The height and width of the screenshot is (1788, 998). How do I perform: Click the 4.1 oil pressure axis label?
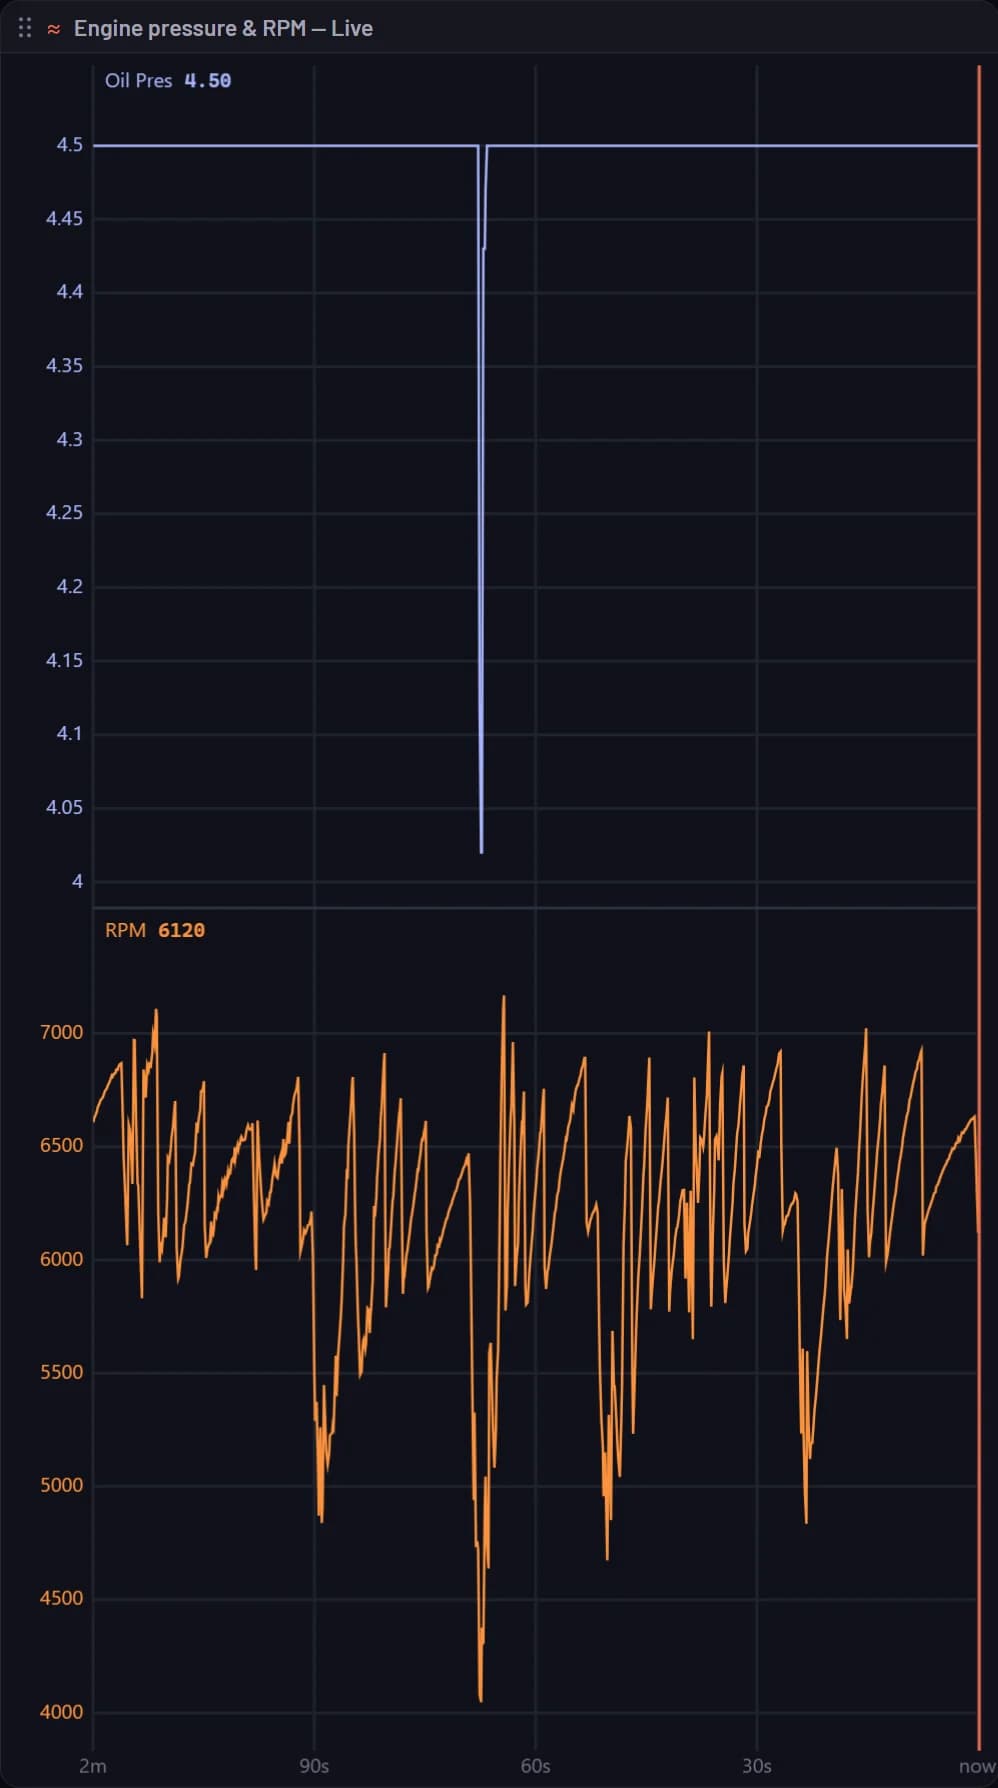[70, 734]
